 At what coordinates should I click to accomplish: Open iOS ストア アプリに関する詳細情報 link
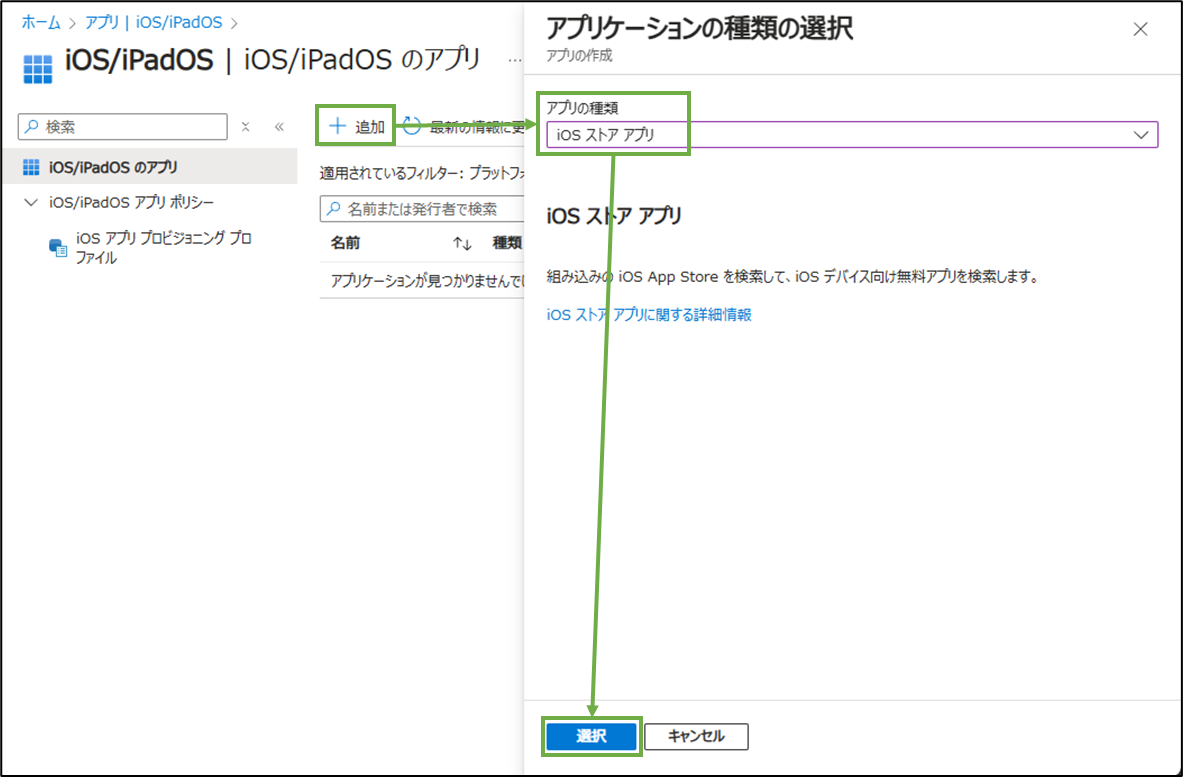(649, 315)
